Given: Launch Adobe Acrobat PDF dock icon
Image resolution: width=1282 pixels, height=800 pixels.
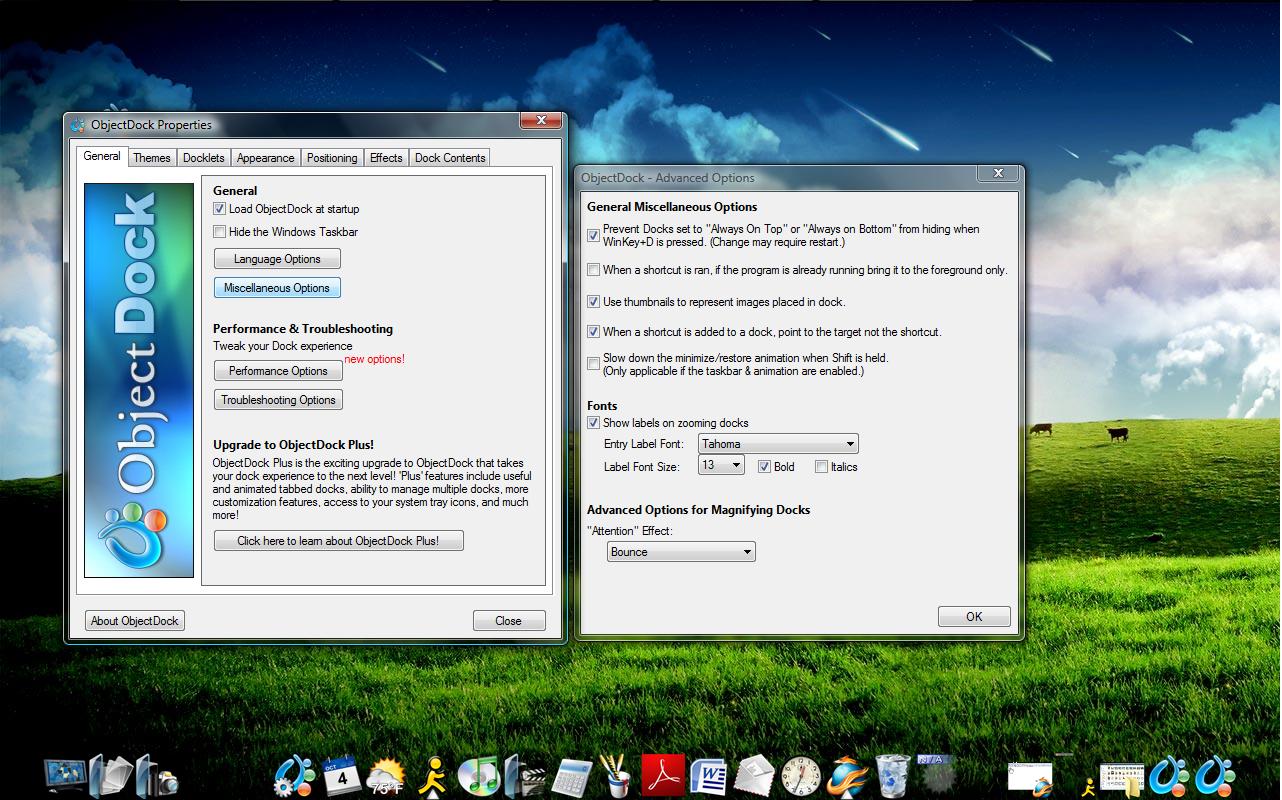Looking at the screenshot, I should (663, 775).
